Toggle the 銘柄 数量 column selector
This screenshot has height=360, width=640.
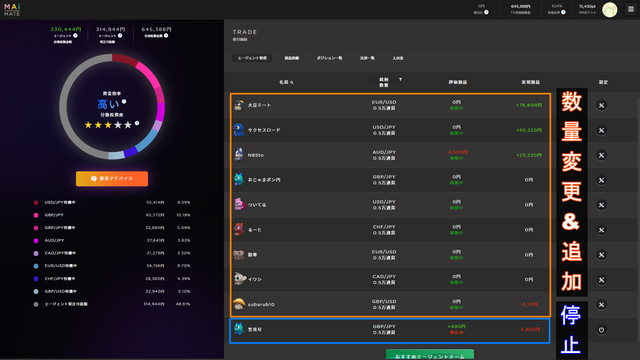[384, 82]
